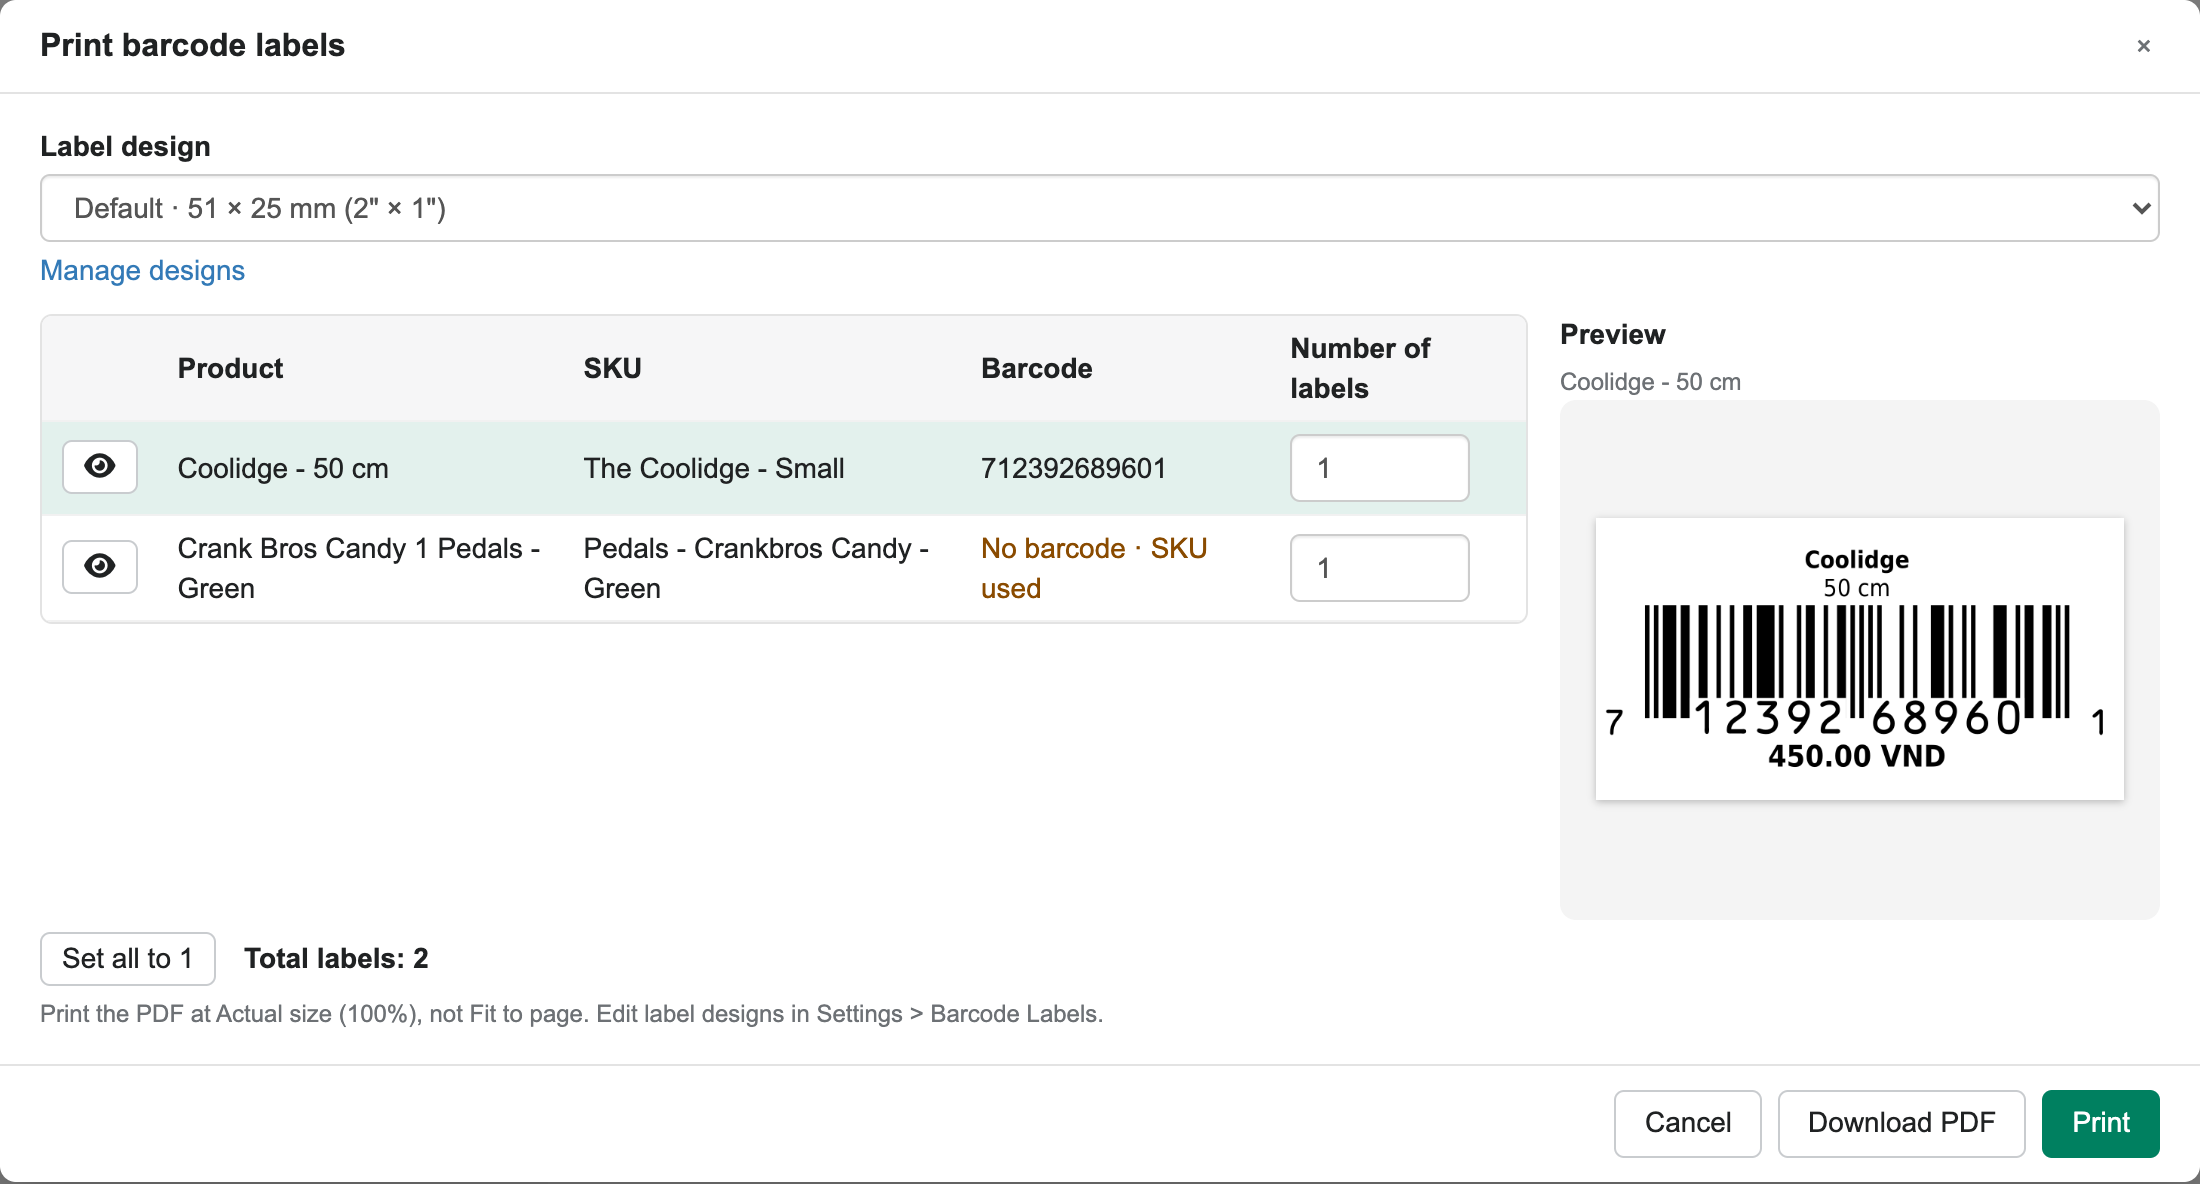Screen dimensions: 2200x1184
Task: Click the Manage designs link
Action: pyautogui.click(x=142, y=270)
